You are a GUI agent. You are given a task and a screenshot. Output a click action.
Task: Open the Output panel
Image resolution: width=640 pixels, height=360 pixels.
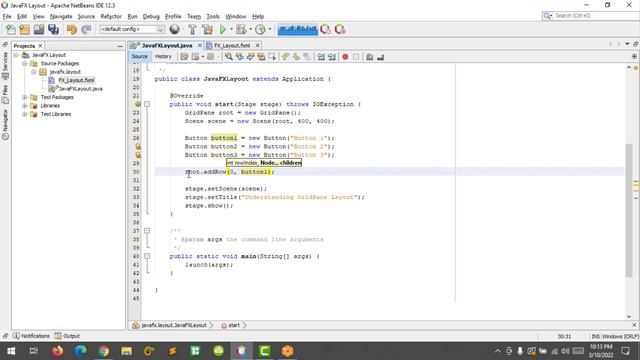pyautogui.click(x=67, y=336)
